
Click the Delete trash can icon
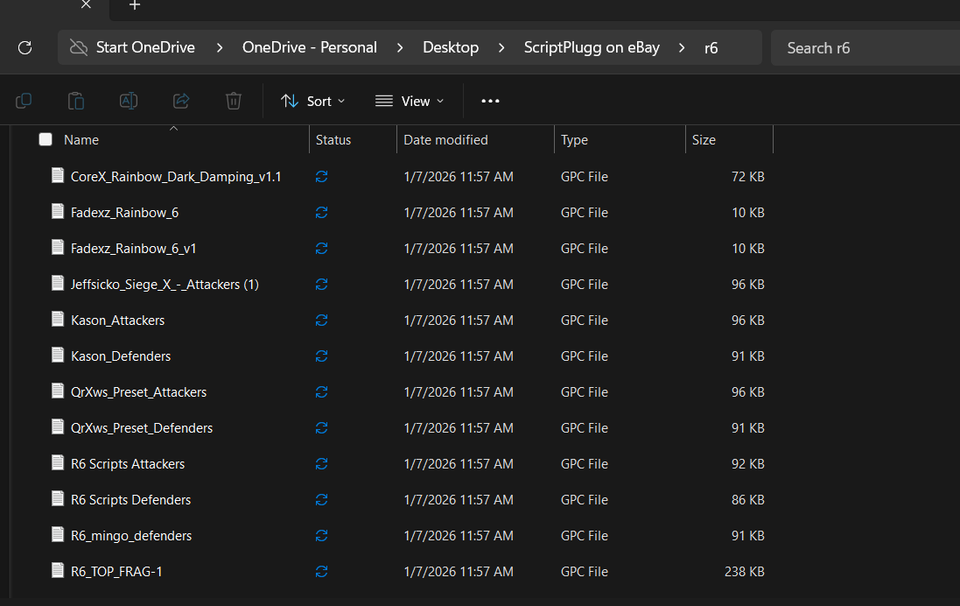point(233,101)
